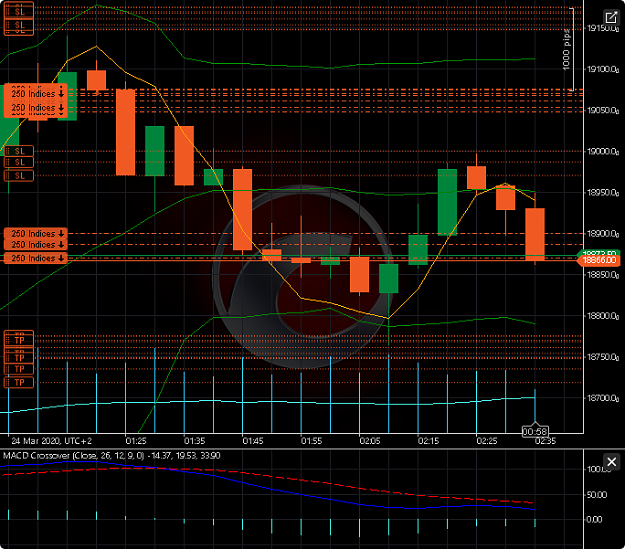
Task: Click the large green candle after 02:15
Action: click(447, 202)
